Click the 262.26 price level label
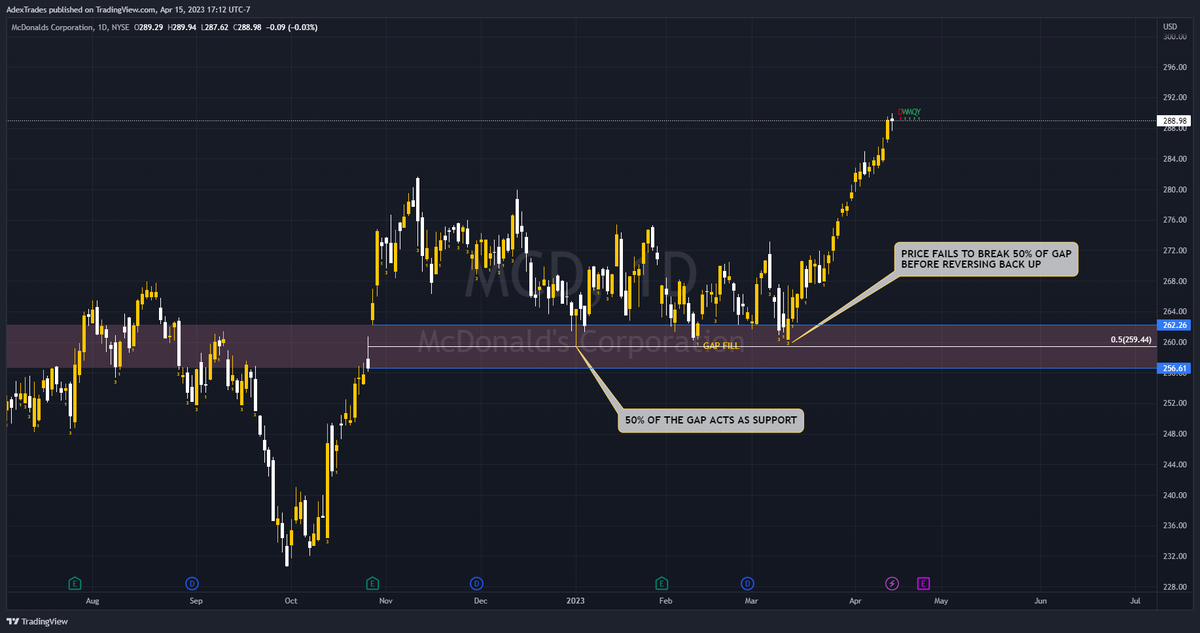This screenshot has width=1200, height=633. (1172, 325)
